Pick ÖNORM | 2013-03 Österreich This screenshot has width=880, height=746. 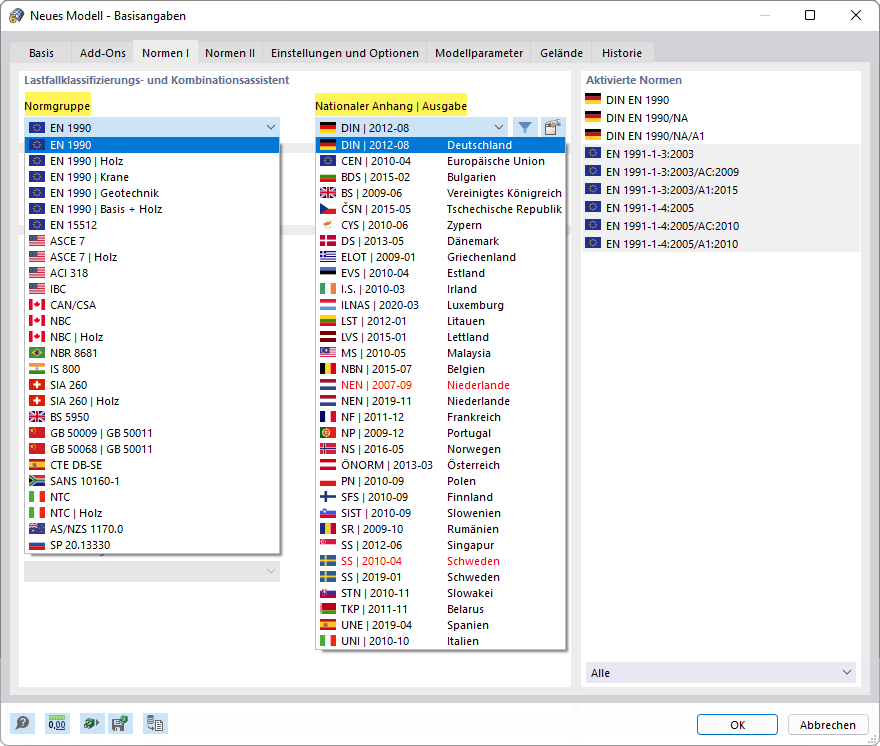(x=441, y=465)
